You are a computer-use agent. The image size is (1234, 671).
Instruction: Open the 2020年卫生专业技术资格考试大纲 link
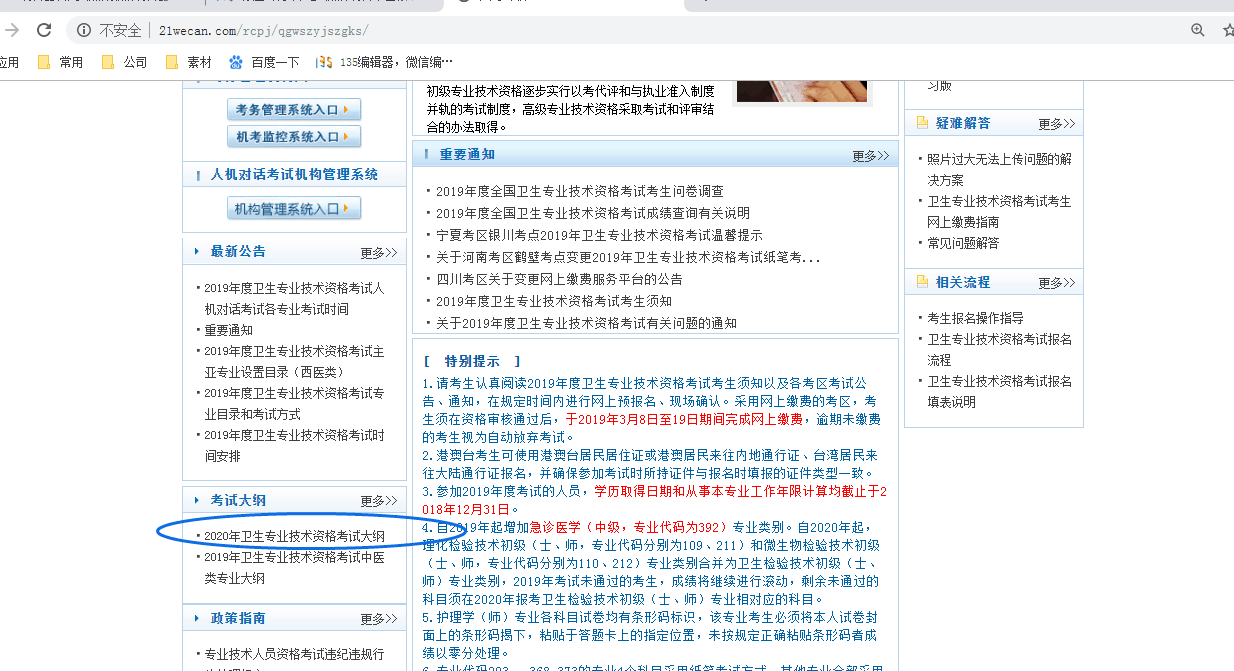pos(294,536)
